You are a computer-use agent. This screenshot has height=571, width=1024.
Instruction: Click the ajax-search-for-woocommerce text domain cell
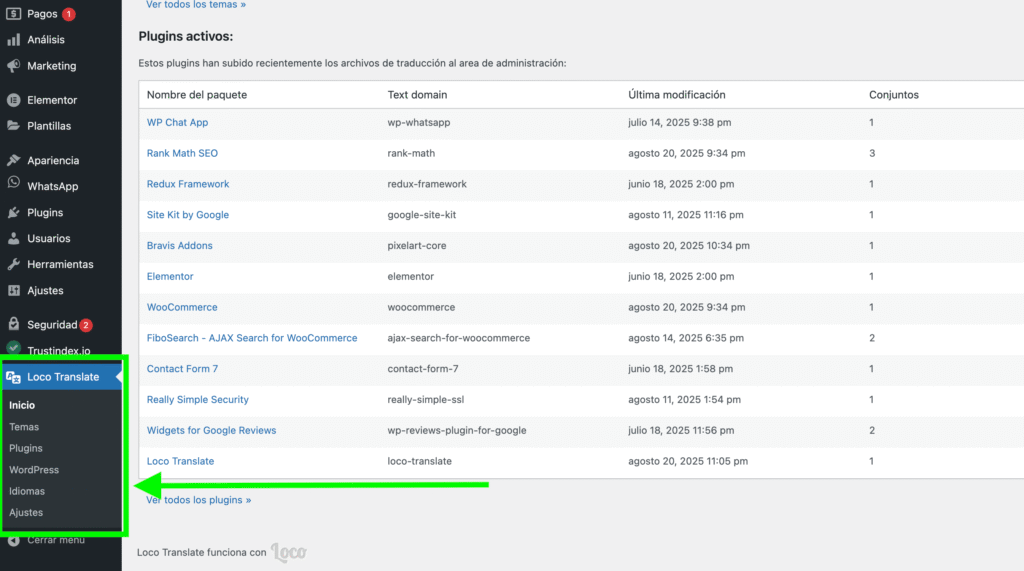point(458,338)
